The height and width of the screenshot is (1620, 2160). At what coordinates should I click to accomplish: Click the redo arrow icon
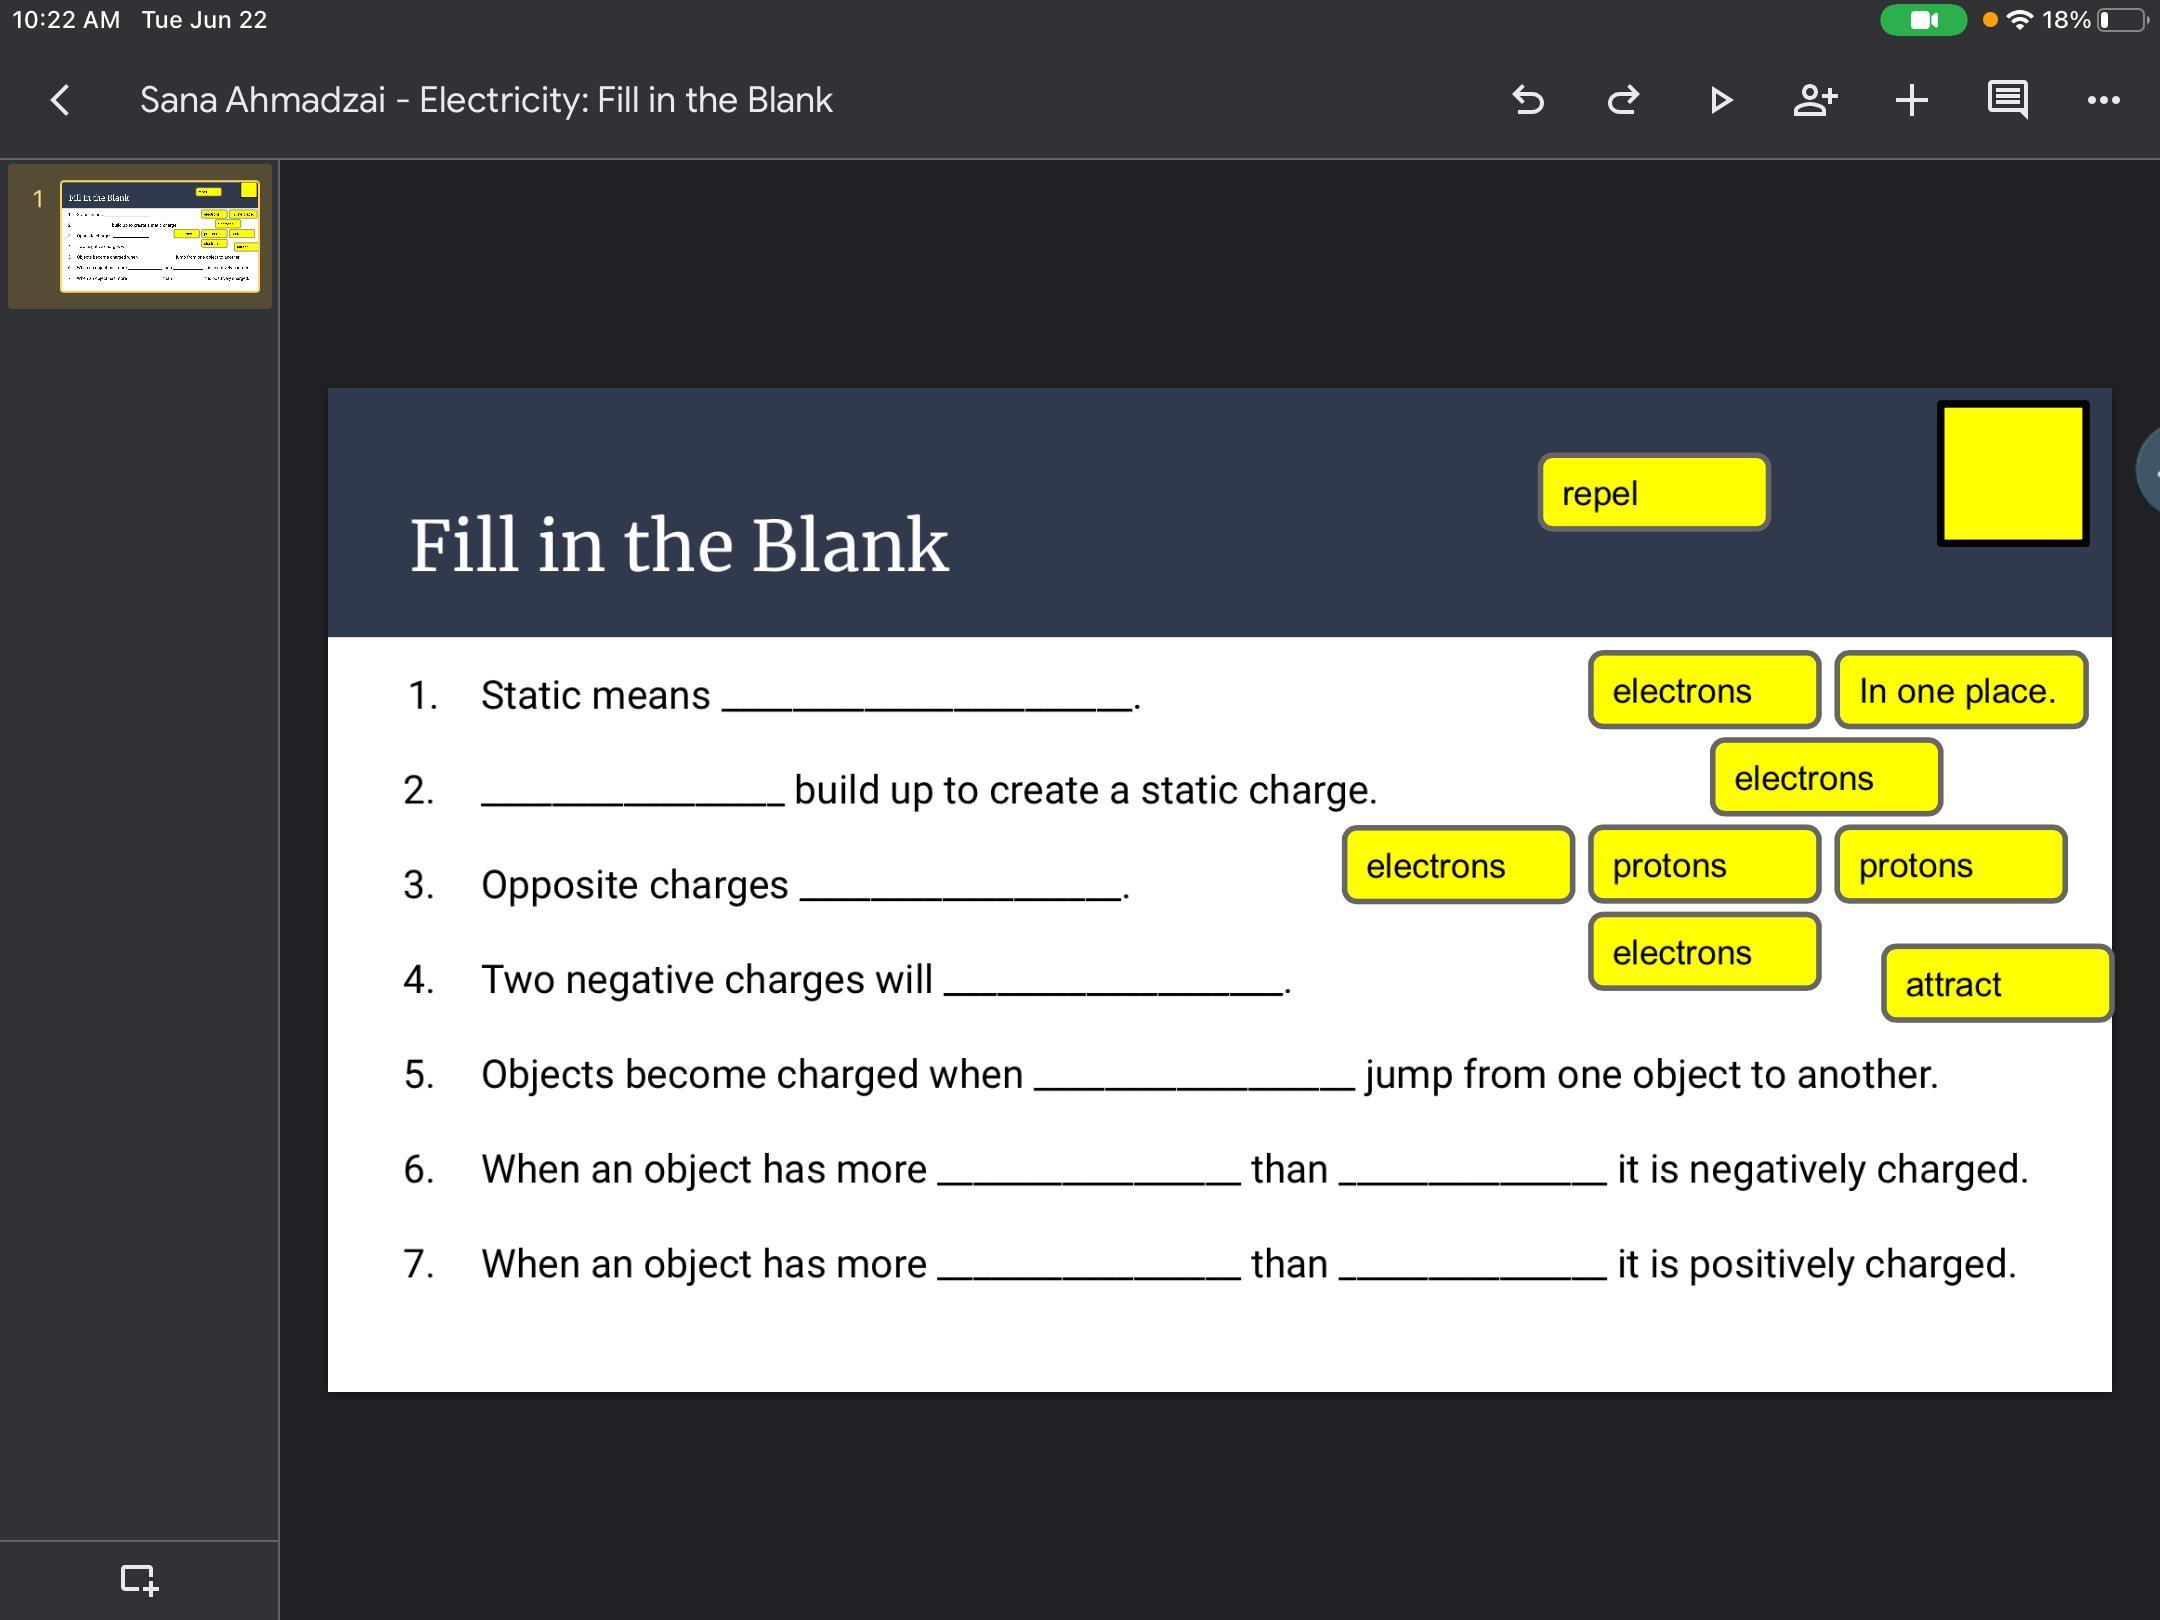1623,100
